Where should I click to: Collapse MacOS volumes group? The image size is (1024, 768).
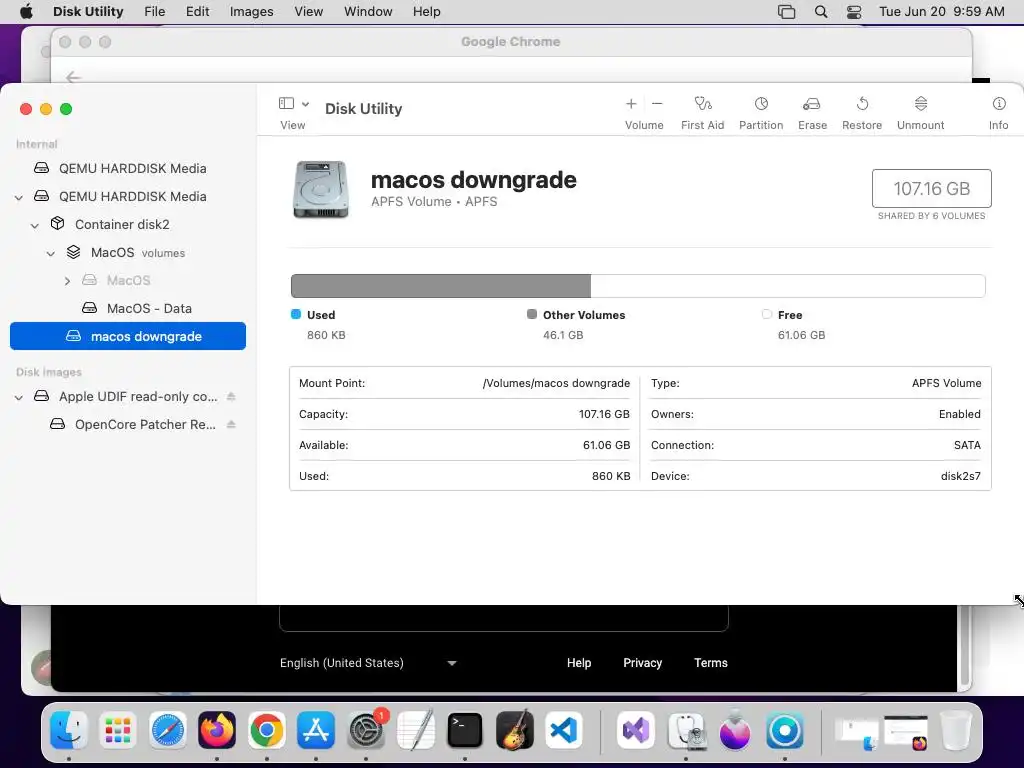(x=51, y=253)
